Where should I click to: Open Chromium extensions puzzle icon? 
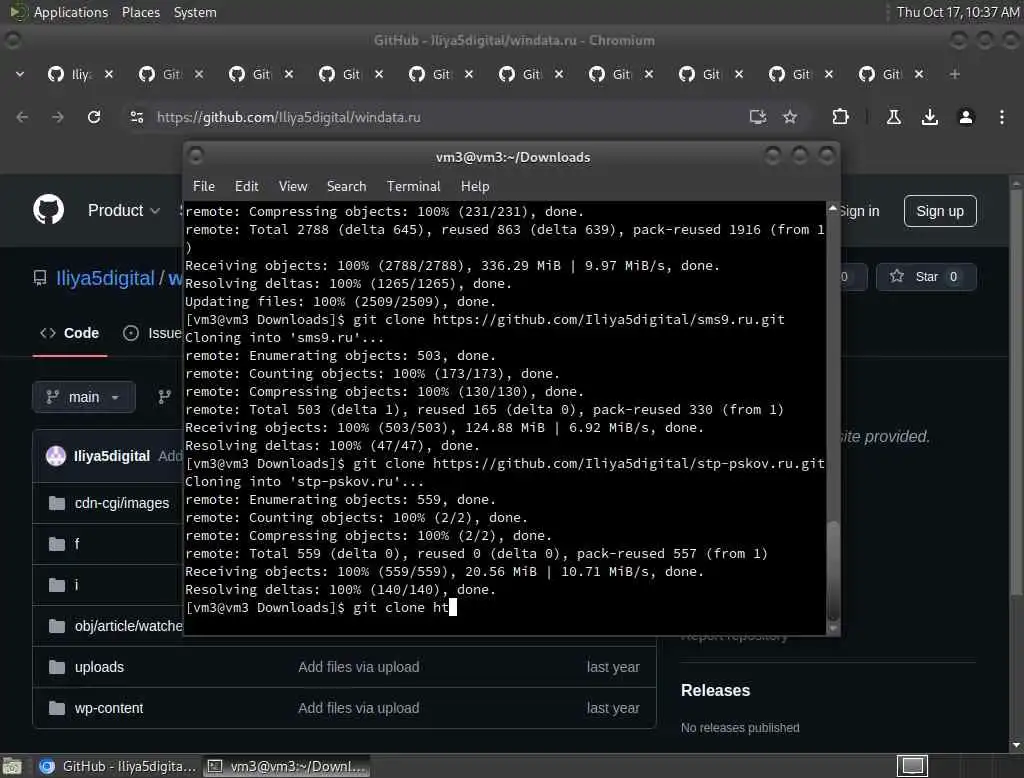pos(840,117)
